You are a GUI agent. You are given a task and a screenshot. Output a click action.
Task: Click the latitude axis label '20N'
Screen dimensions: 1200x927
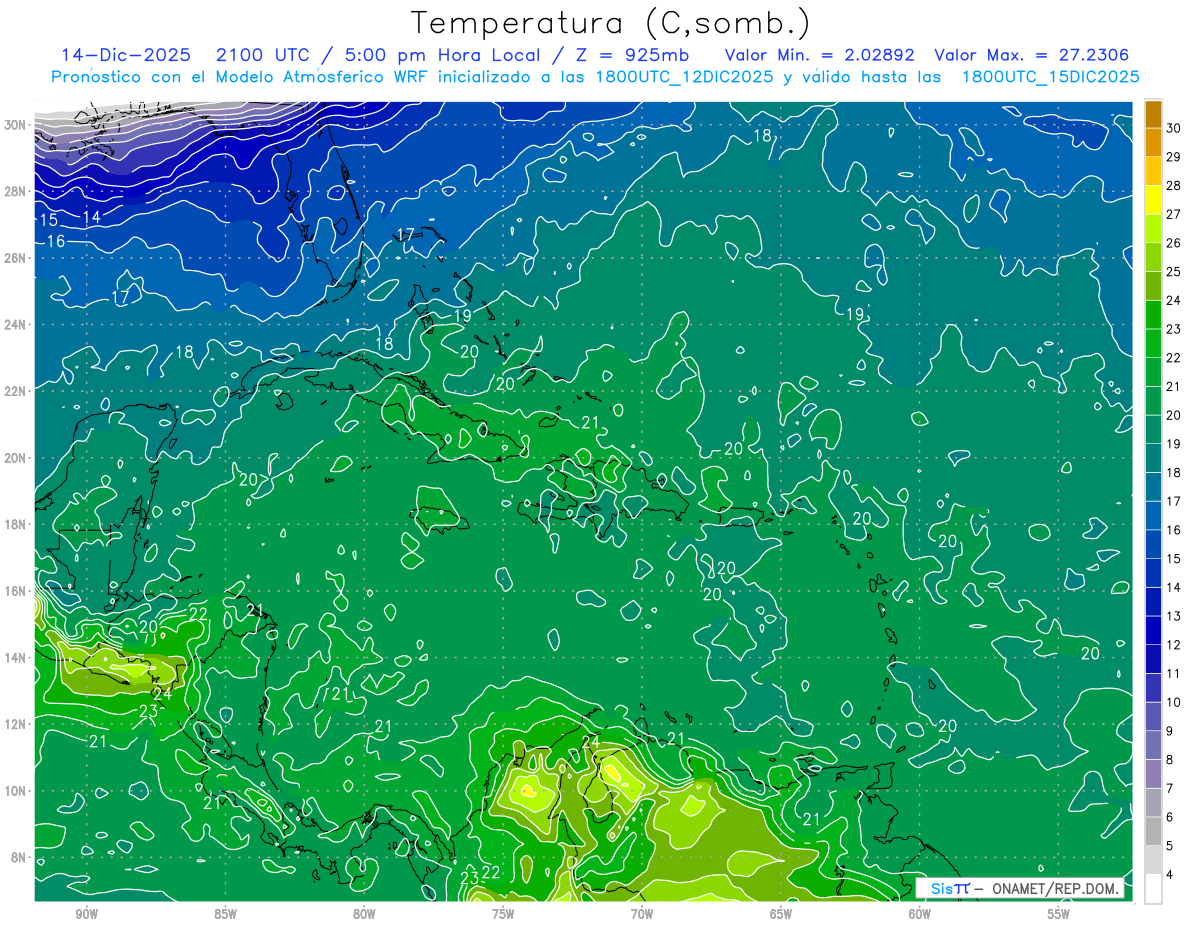point(16,457)
